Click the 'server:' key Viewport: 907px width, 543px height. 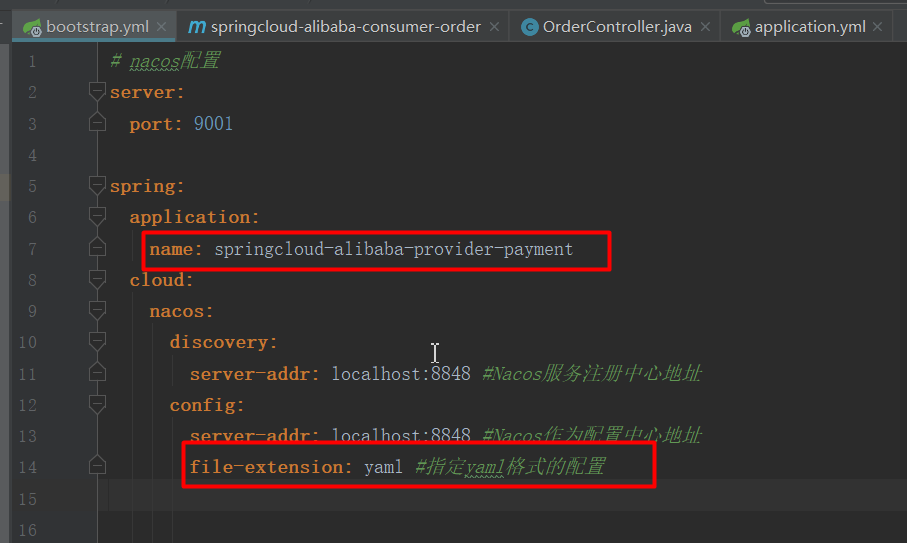click(147, 93)
